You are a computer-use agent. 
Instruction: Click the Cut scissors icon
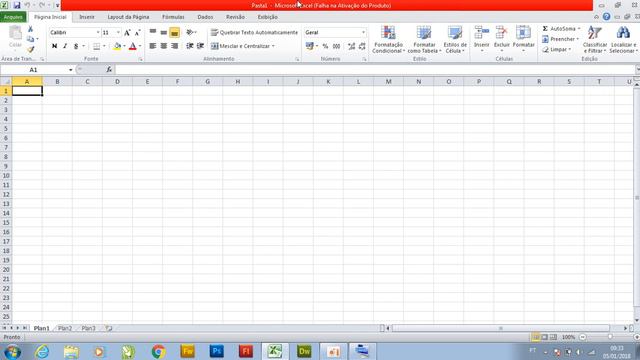point(30,29)
